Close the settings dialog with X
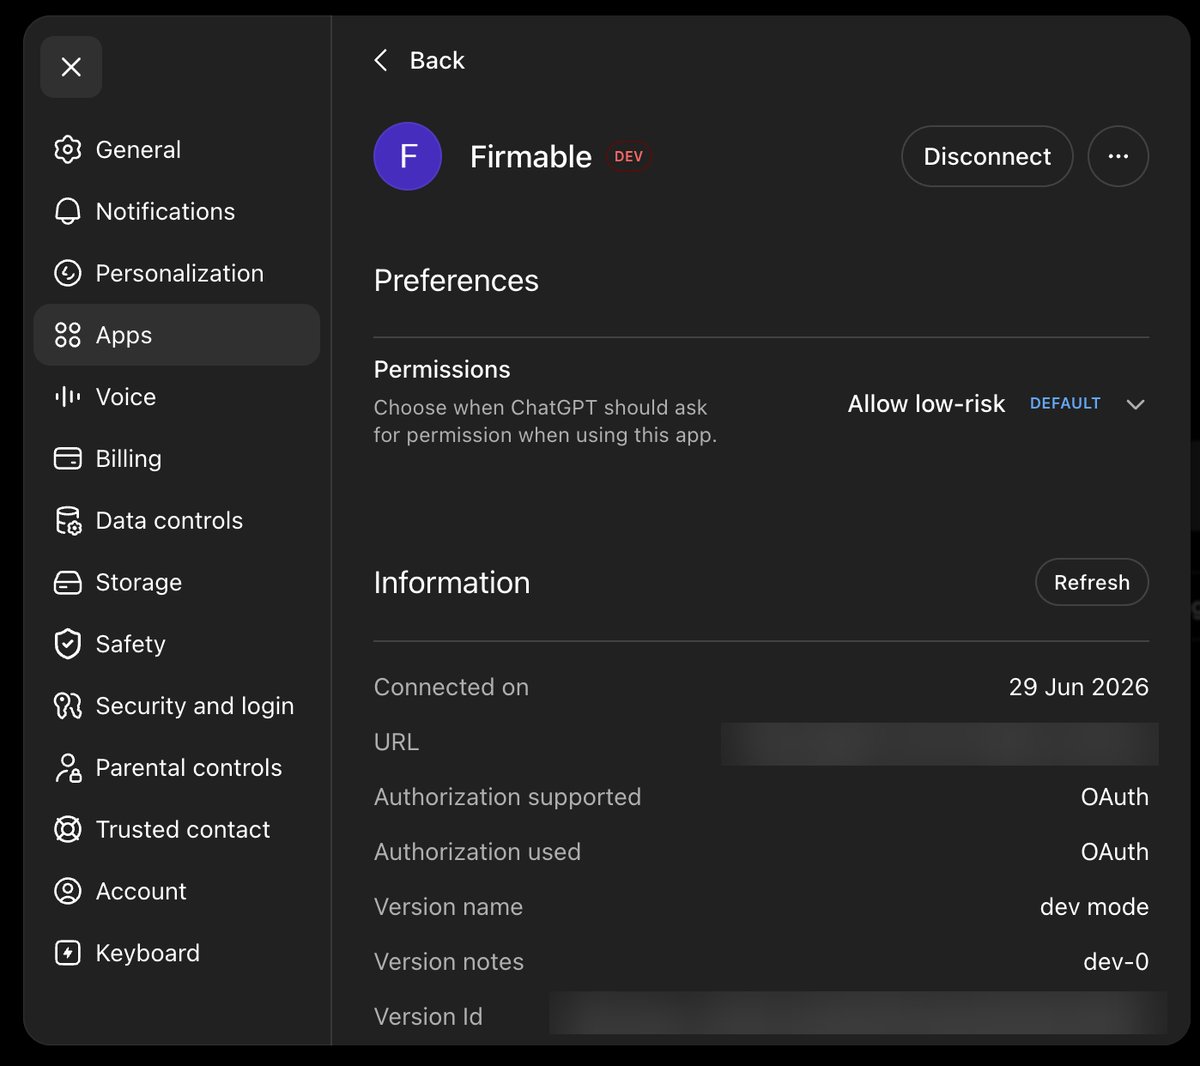Viewport: 1200px width, 1066px height. tap(71, 67)
